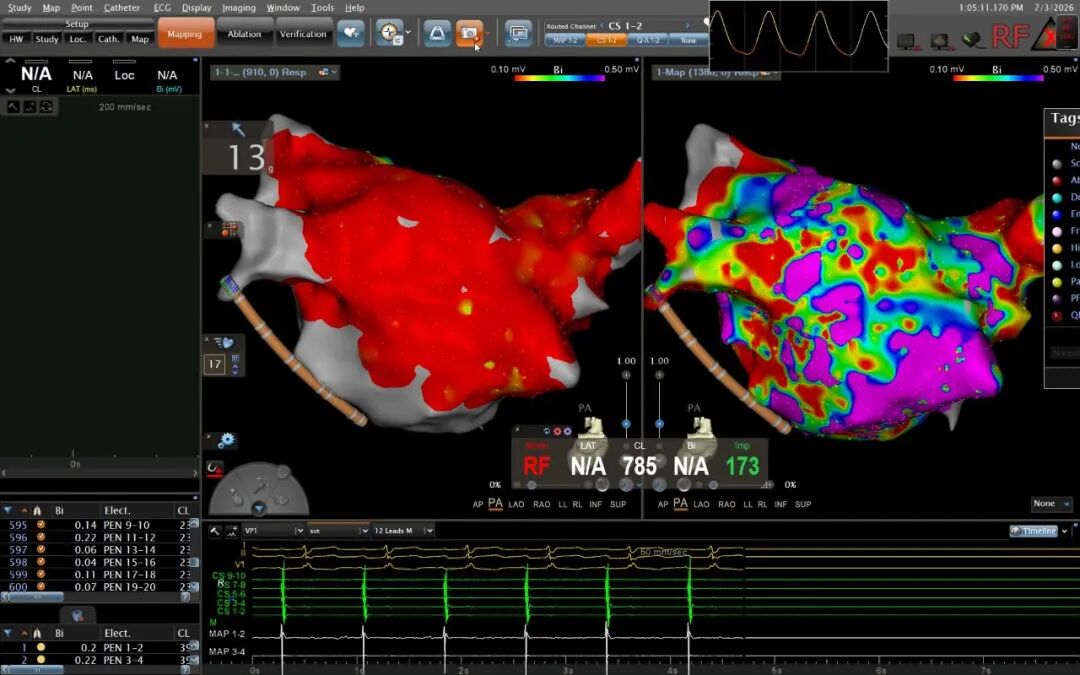Screen dimensions: 1080x675
Task: Click the red Ablation tag color dot in Tags
Action: pos(1057,180)
